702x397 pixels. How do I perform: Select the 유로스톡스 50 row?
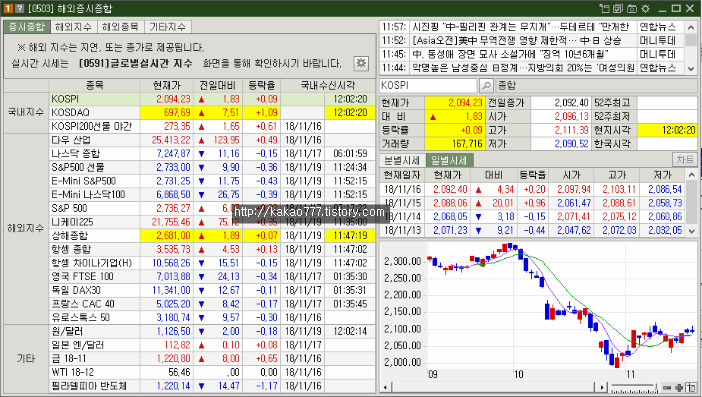coord(212,317)
